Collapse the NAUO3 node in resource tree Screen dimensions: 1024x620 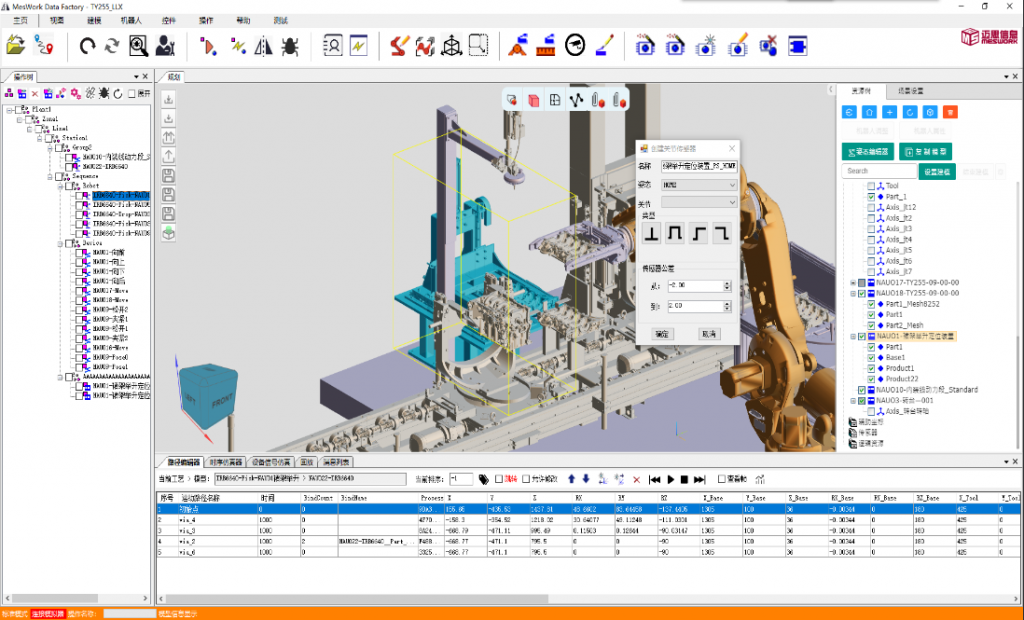point(853,400)
